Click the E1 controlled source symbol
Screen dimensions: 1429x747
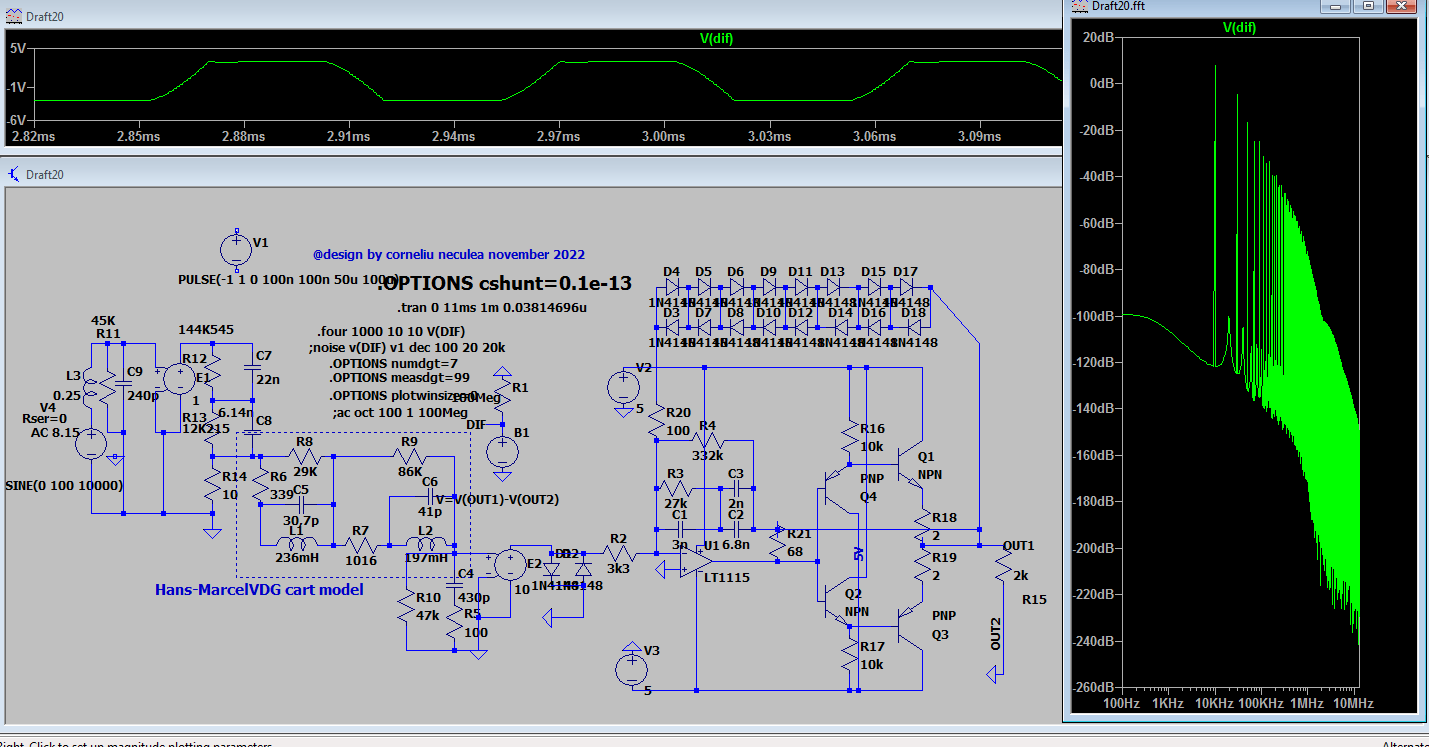pos(180,377)
